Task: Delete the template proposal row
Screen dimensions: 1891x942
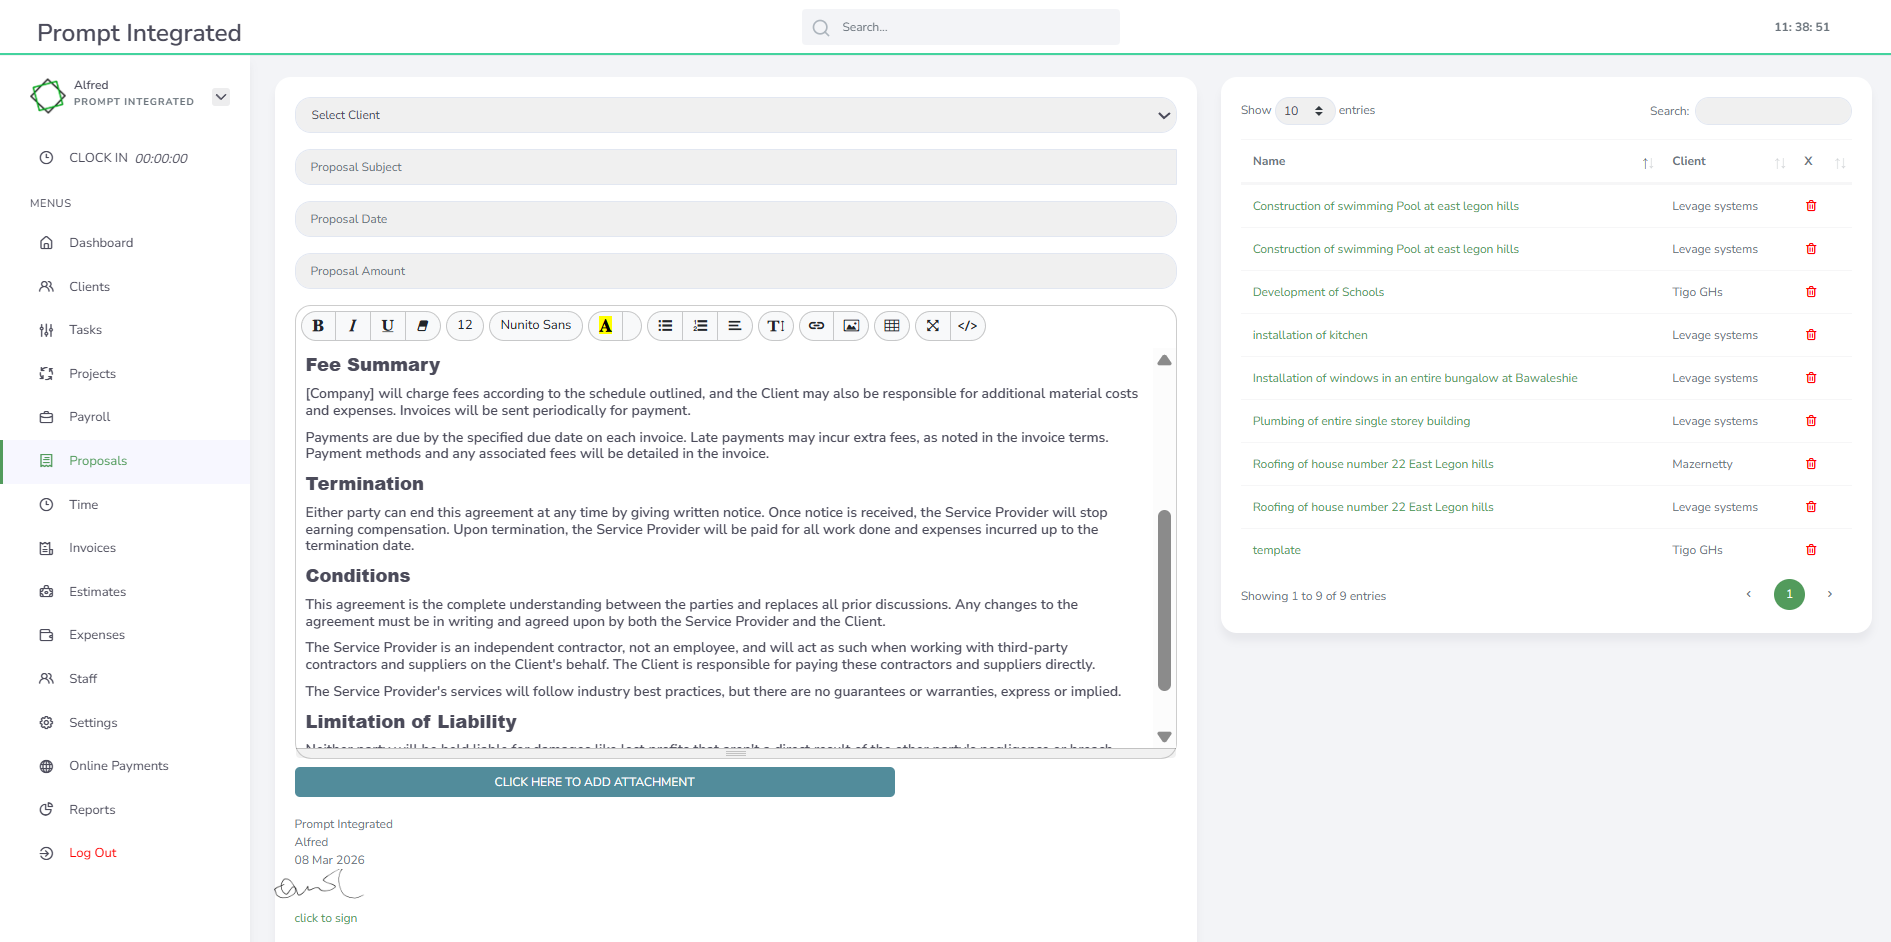Action: pos(1811,550)
